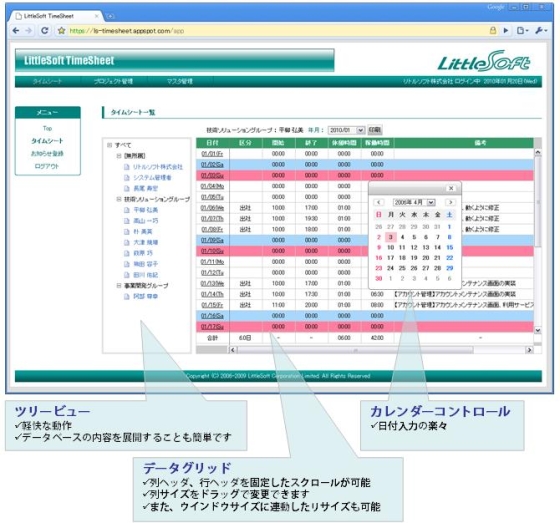Collapse the 事業開発グループ tree group

pyautogui.click(x=119, y=286)
